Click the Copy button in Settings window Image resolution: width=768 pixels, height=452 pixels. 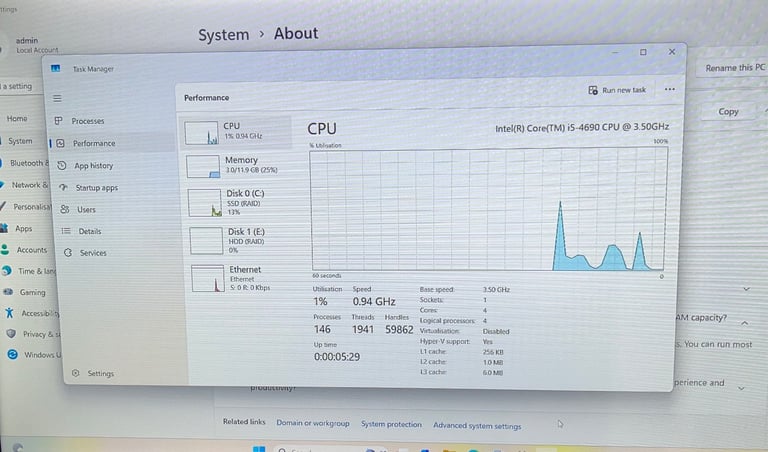728,112
